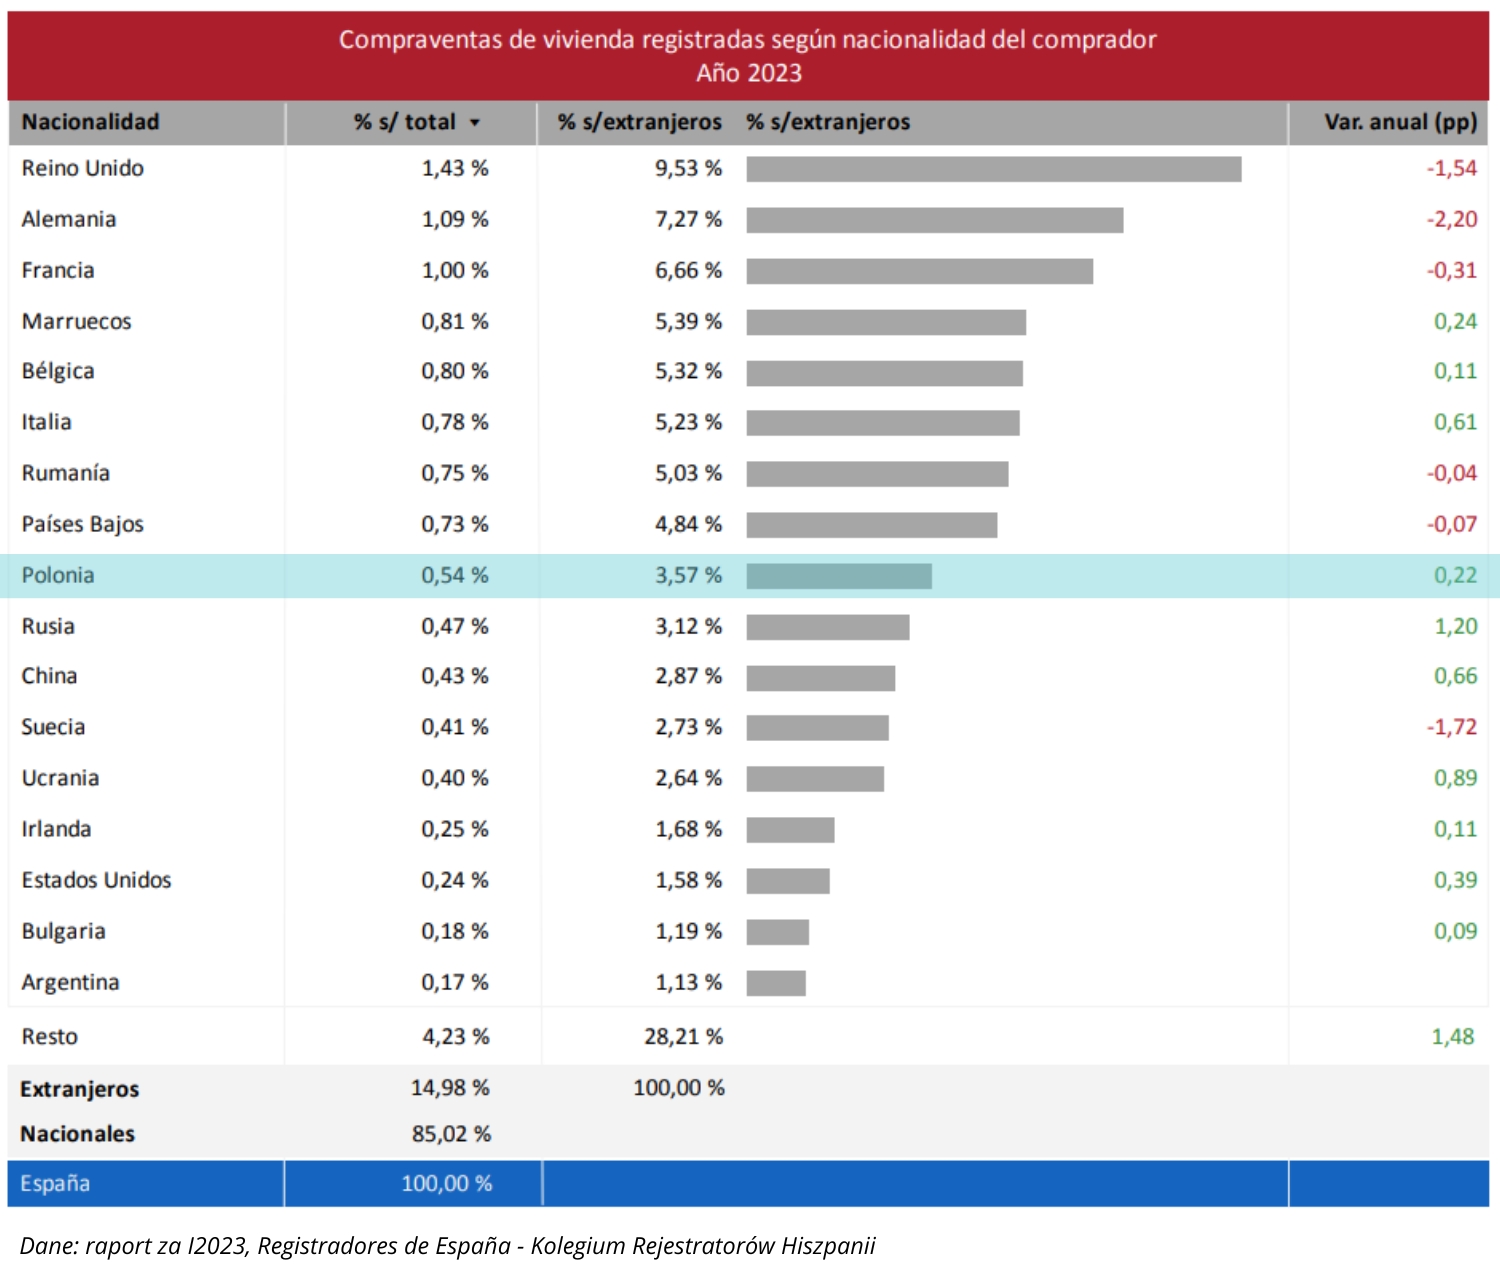
Task: Click the blue España total row label
Action: [55, 1183]
